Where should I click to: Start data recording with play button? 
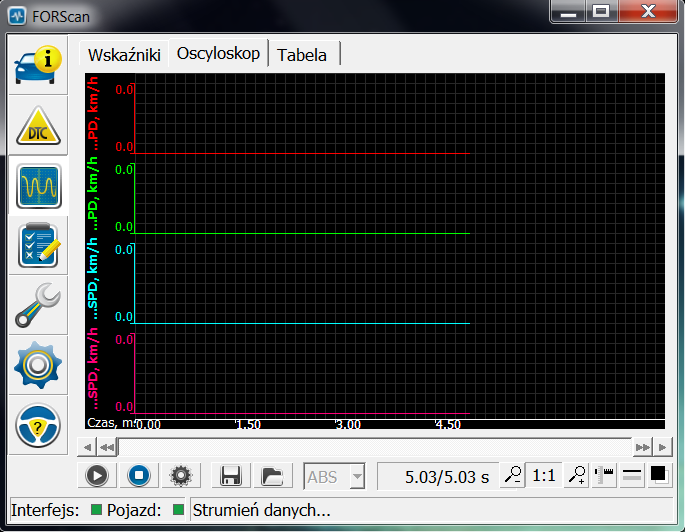[98, 476]
